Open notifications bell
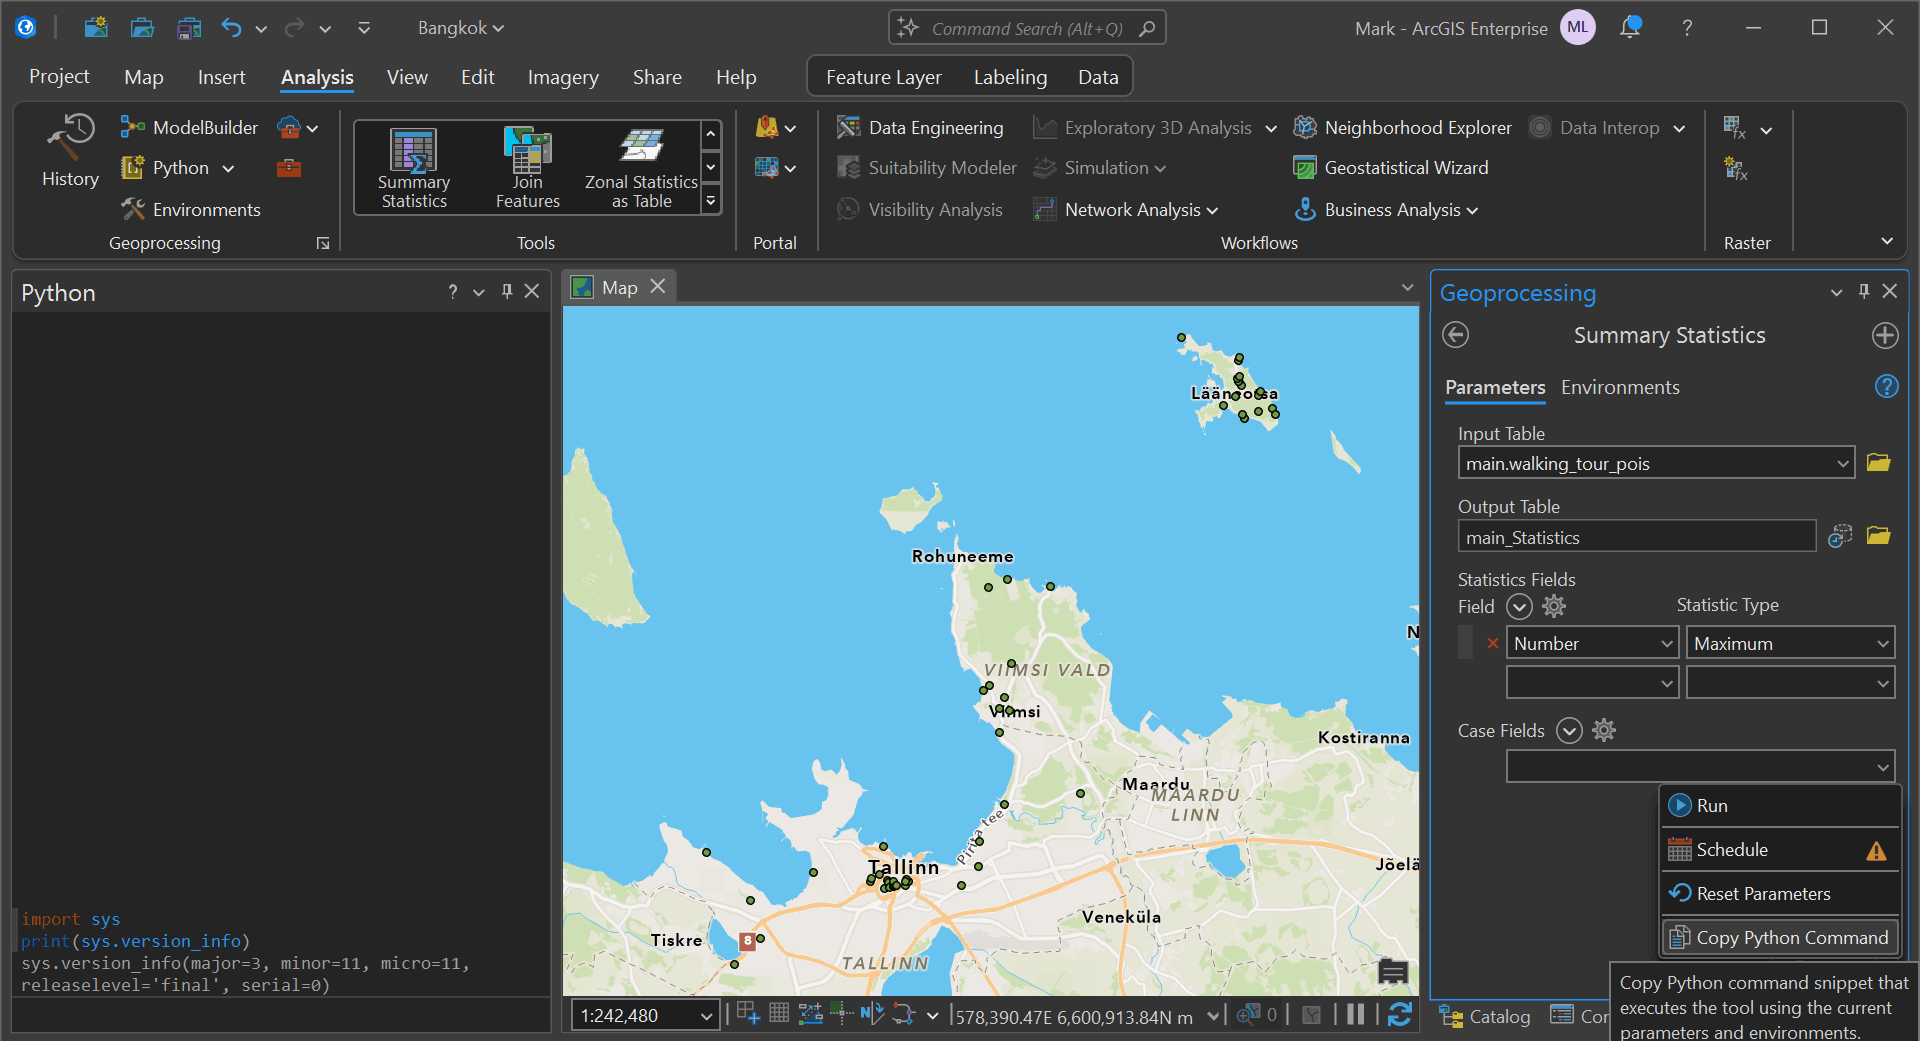Screen dimensions: 1920x1041 pyautogui.click(x=1630, y=28)
